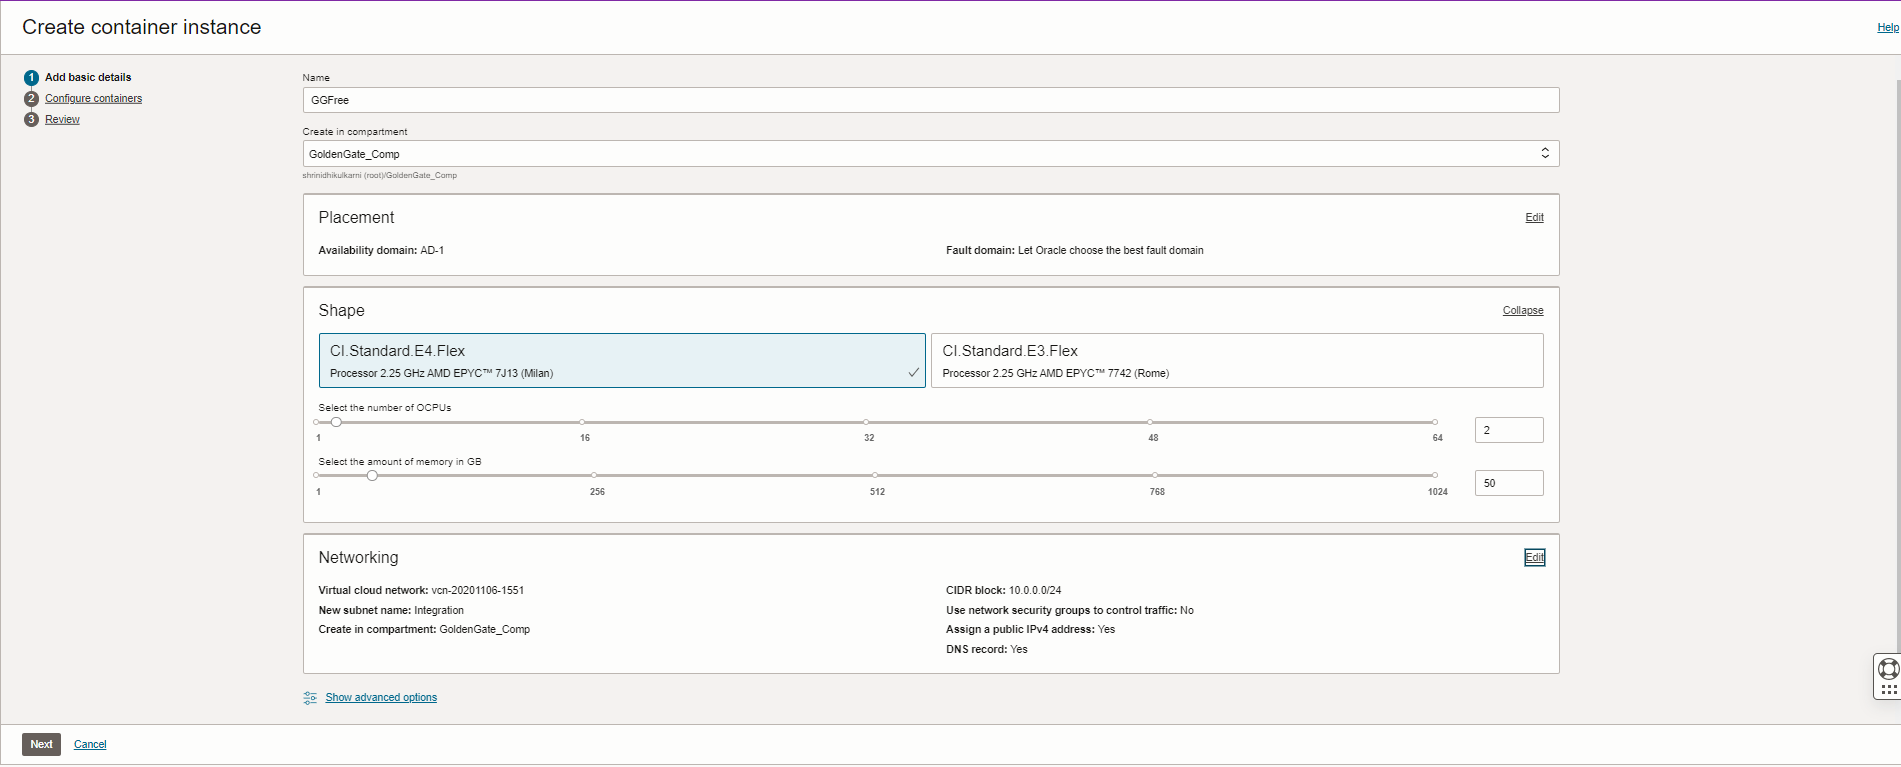Collapse the Shape section
The image size is (1901, 767).
[x=1522, y=311]
